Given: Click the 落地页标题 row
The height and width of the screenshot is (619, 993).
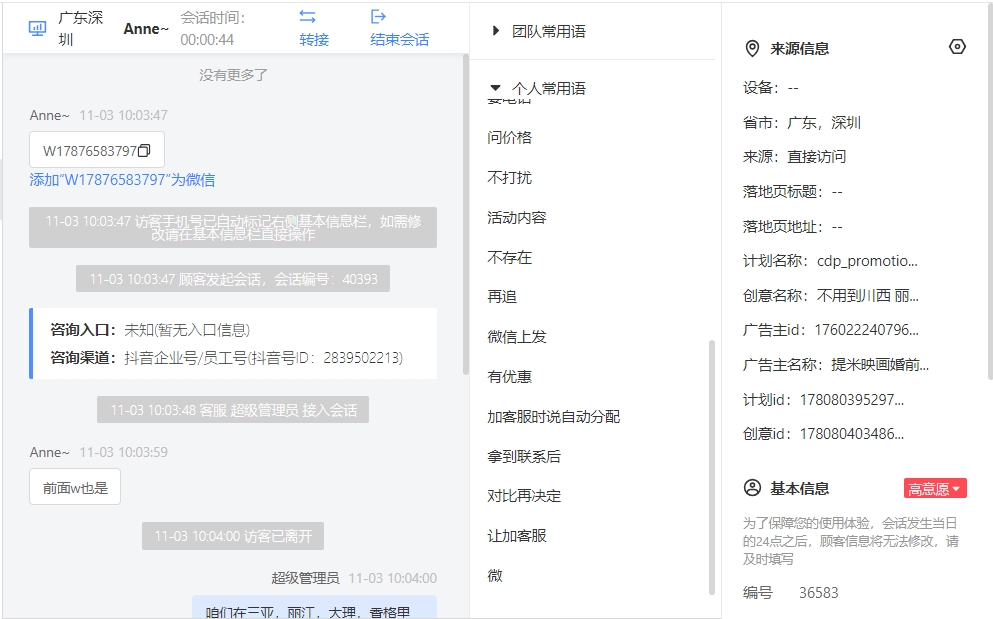Looking at the screenshot, I should coord(793,192).
